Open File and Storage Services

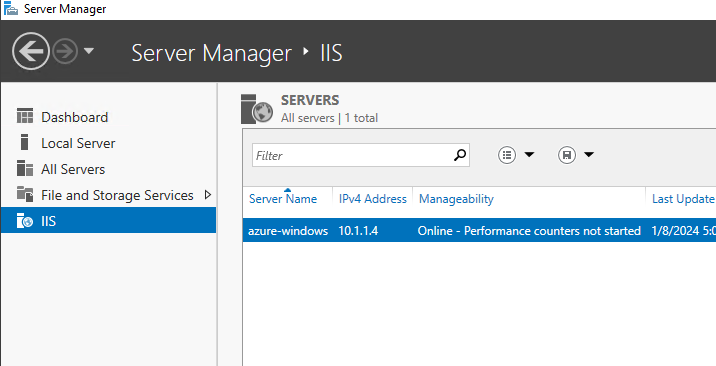pos(117,195)
